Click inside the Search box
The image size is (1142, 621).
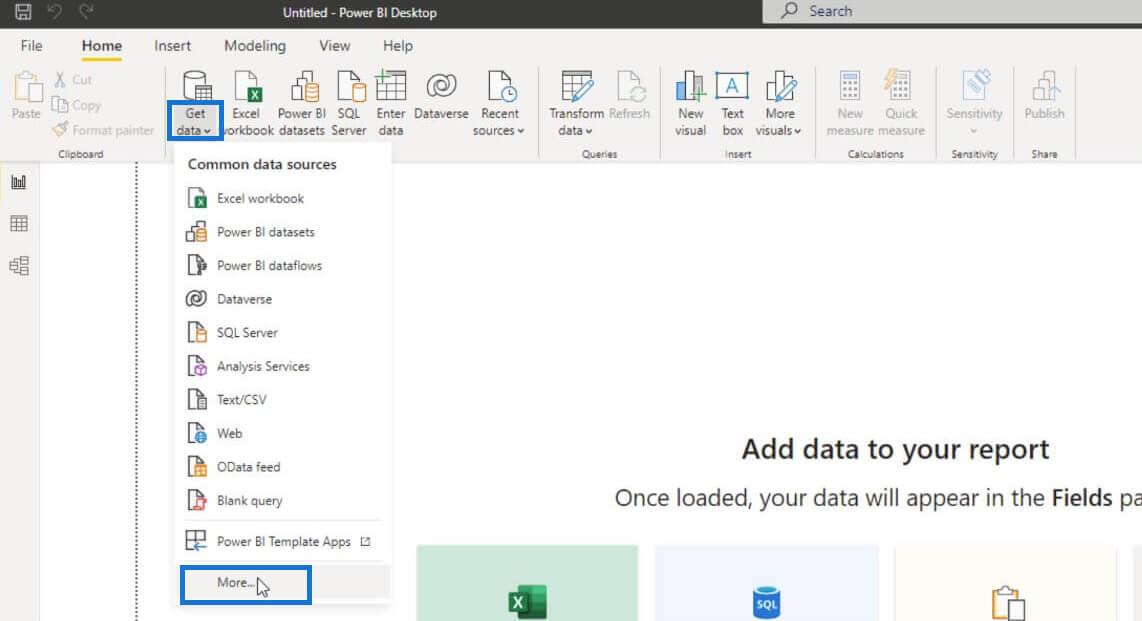click(952, 11)
